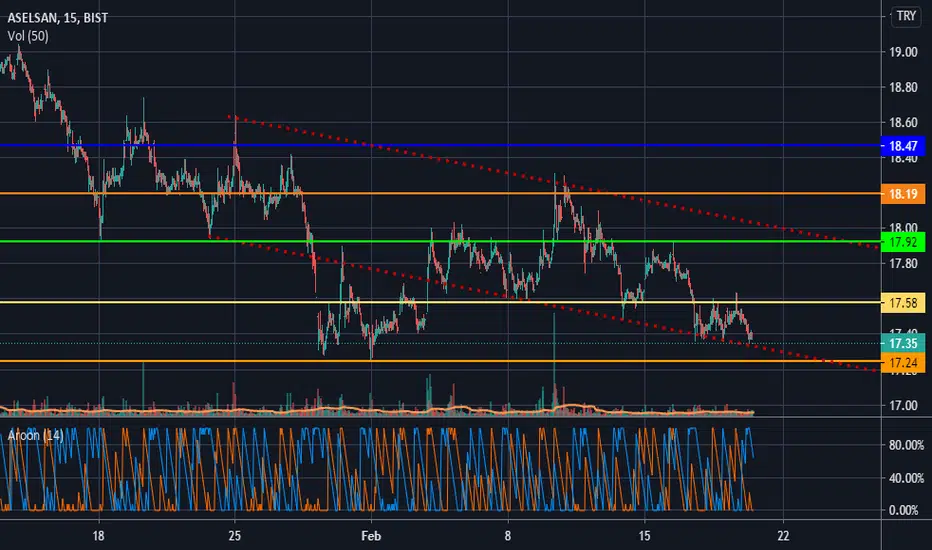The height and width of the screenshot is (550, 932).
Task: Click the 80.00% Aroon scale value
Action: point(906,445)
